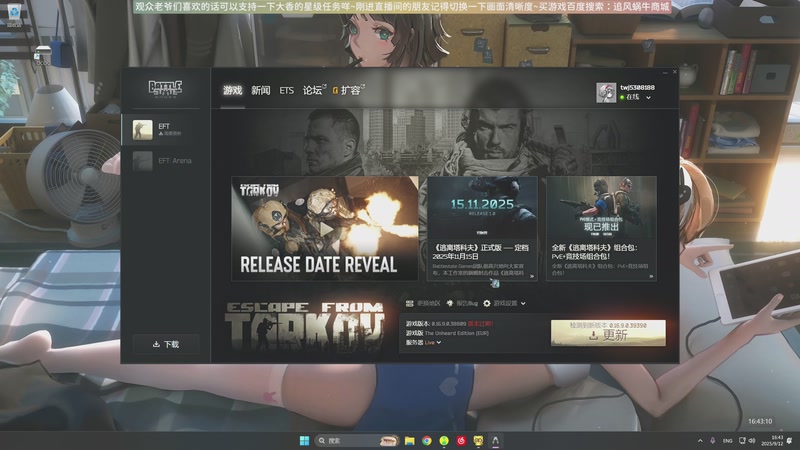Image resolution: width=800 pixels, height=450 pixels.
Task: Minimize the launcher window
Action: pos(665,72)
